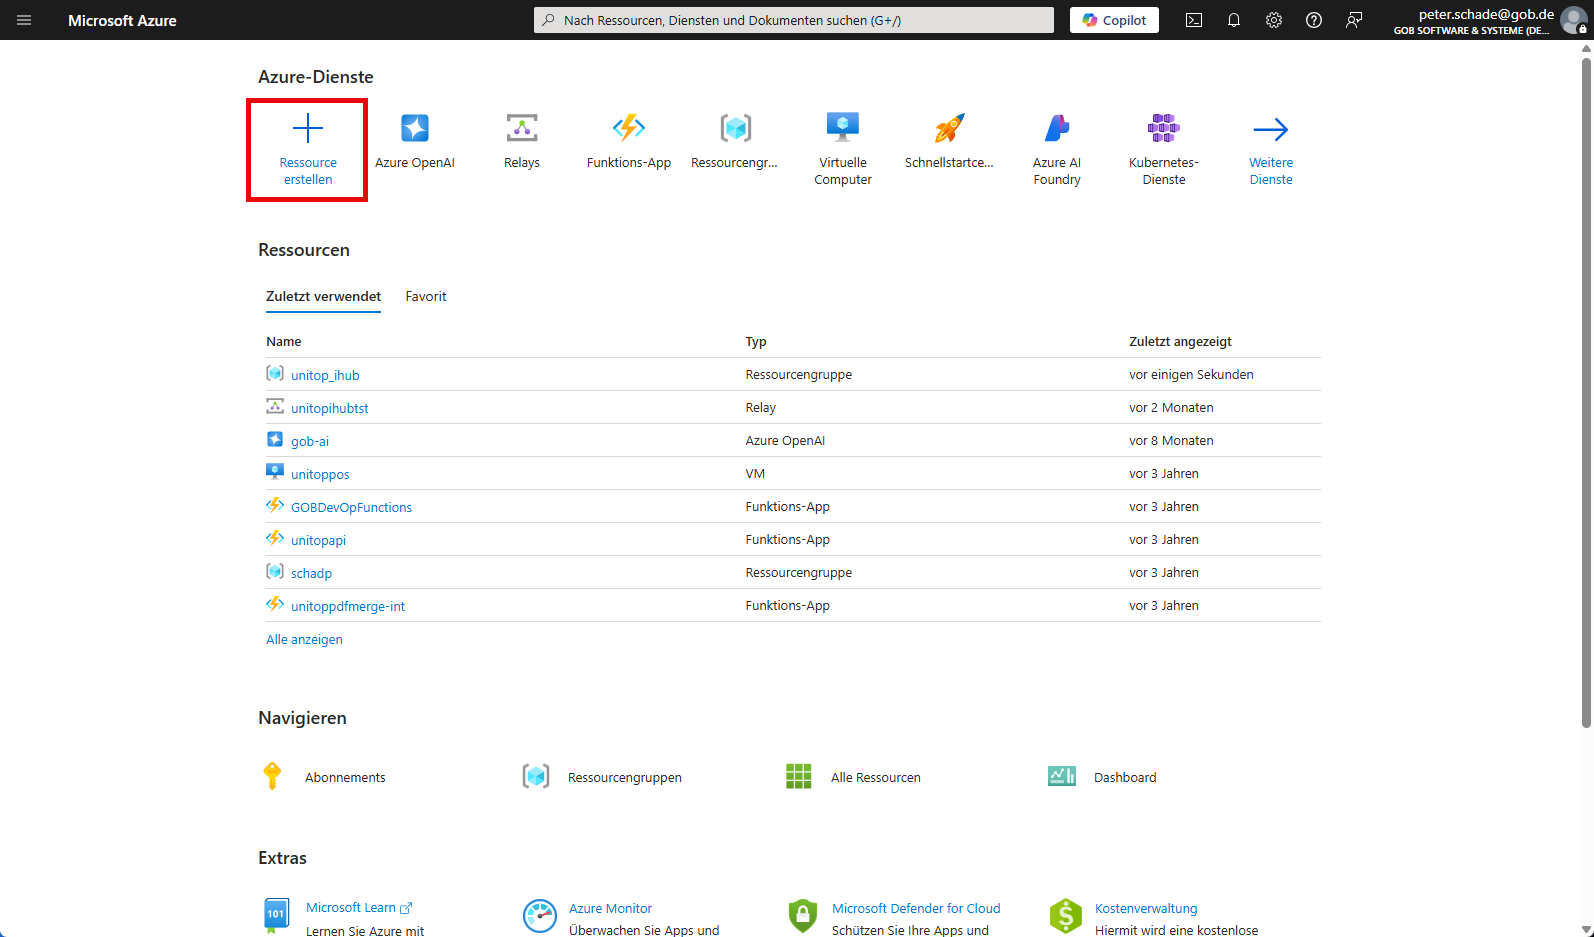
Task: Select the Zuletzt verwendet tab
Action: click(x=323, y=296)
